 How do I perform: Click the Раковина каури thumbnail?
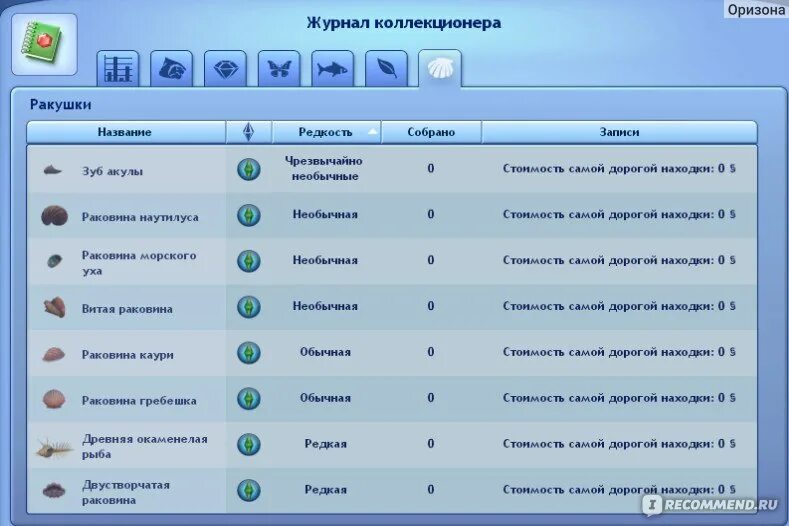click(x=54, y=354)
